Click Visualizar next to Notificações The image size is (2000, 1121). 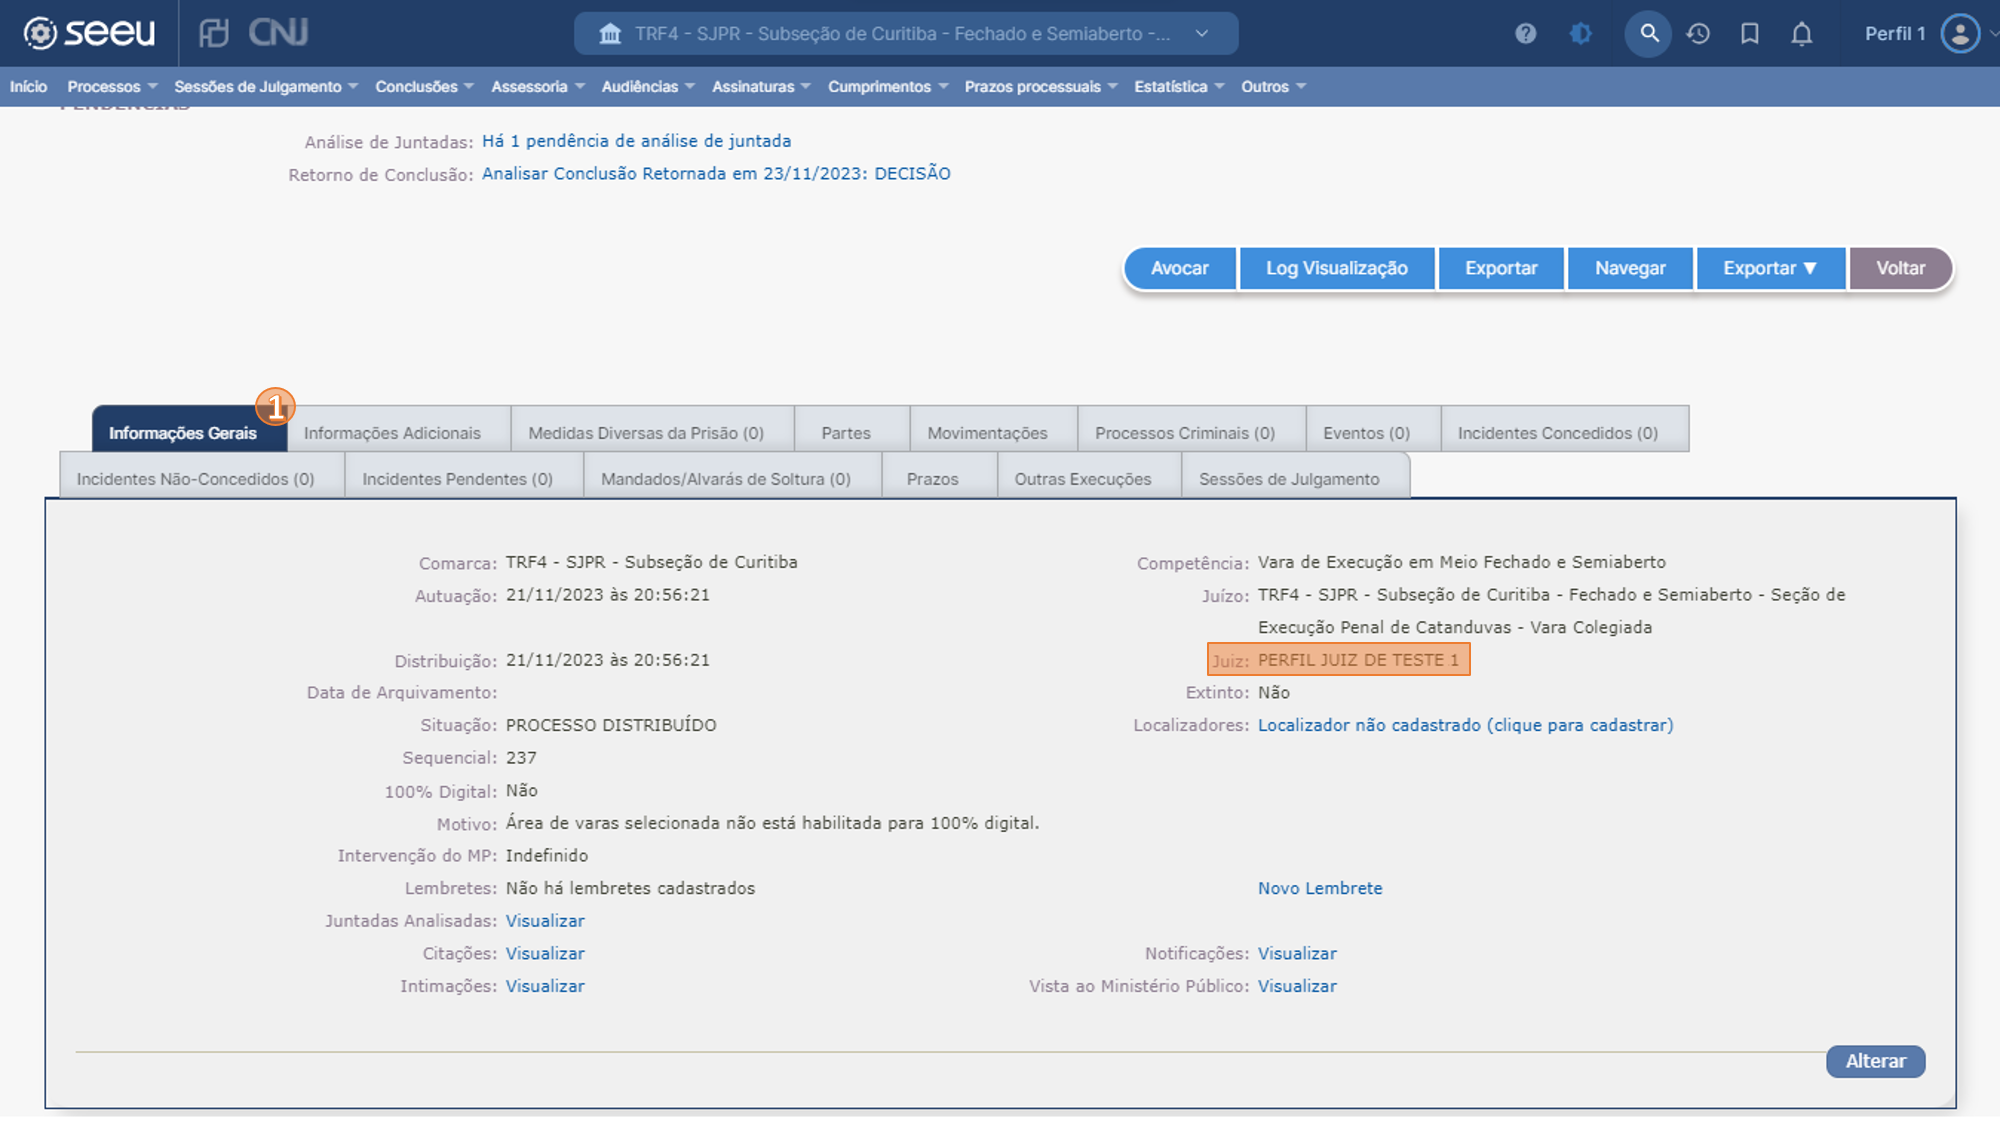point(1297,954)
